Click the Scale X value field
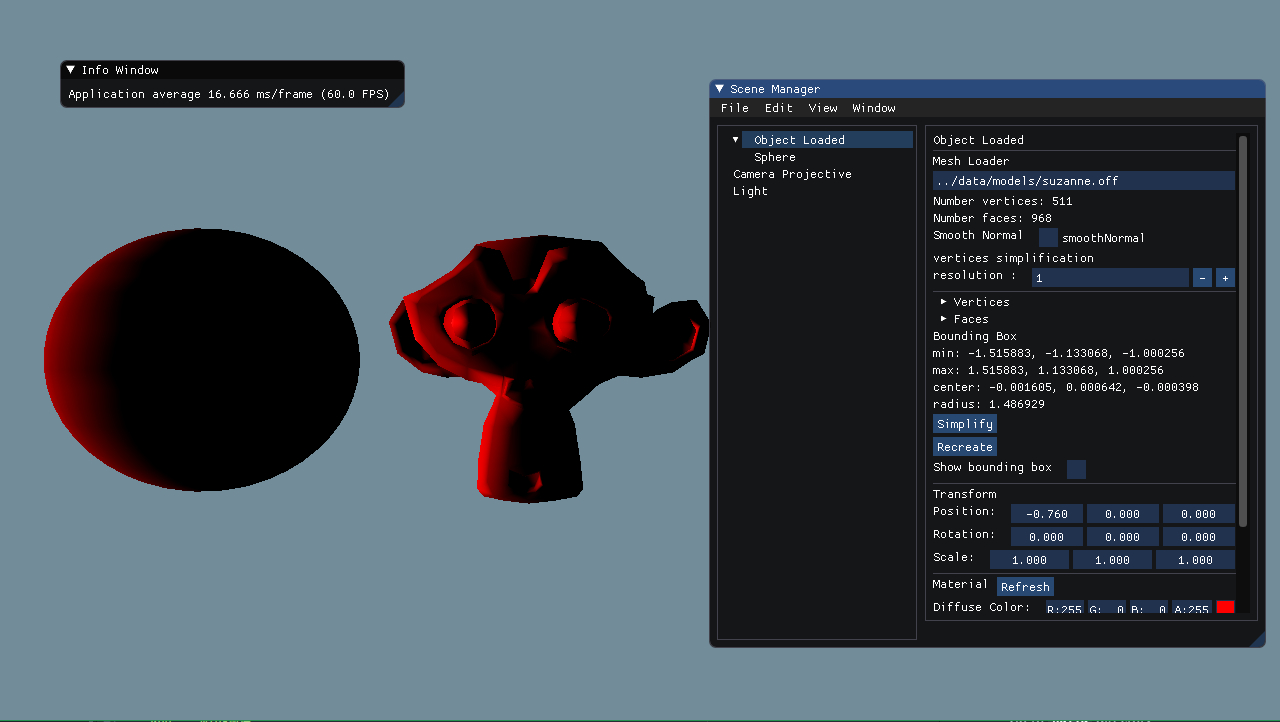1280x722 pixels. tap(1029, 559)
